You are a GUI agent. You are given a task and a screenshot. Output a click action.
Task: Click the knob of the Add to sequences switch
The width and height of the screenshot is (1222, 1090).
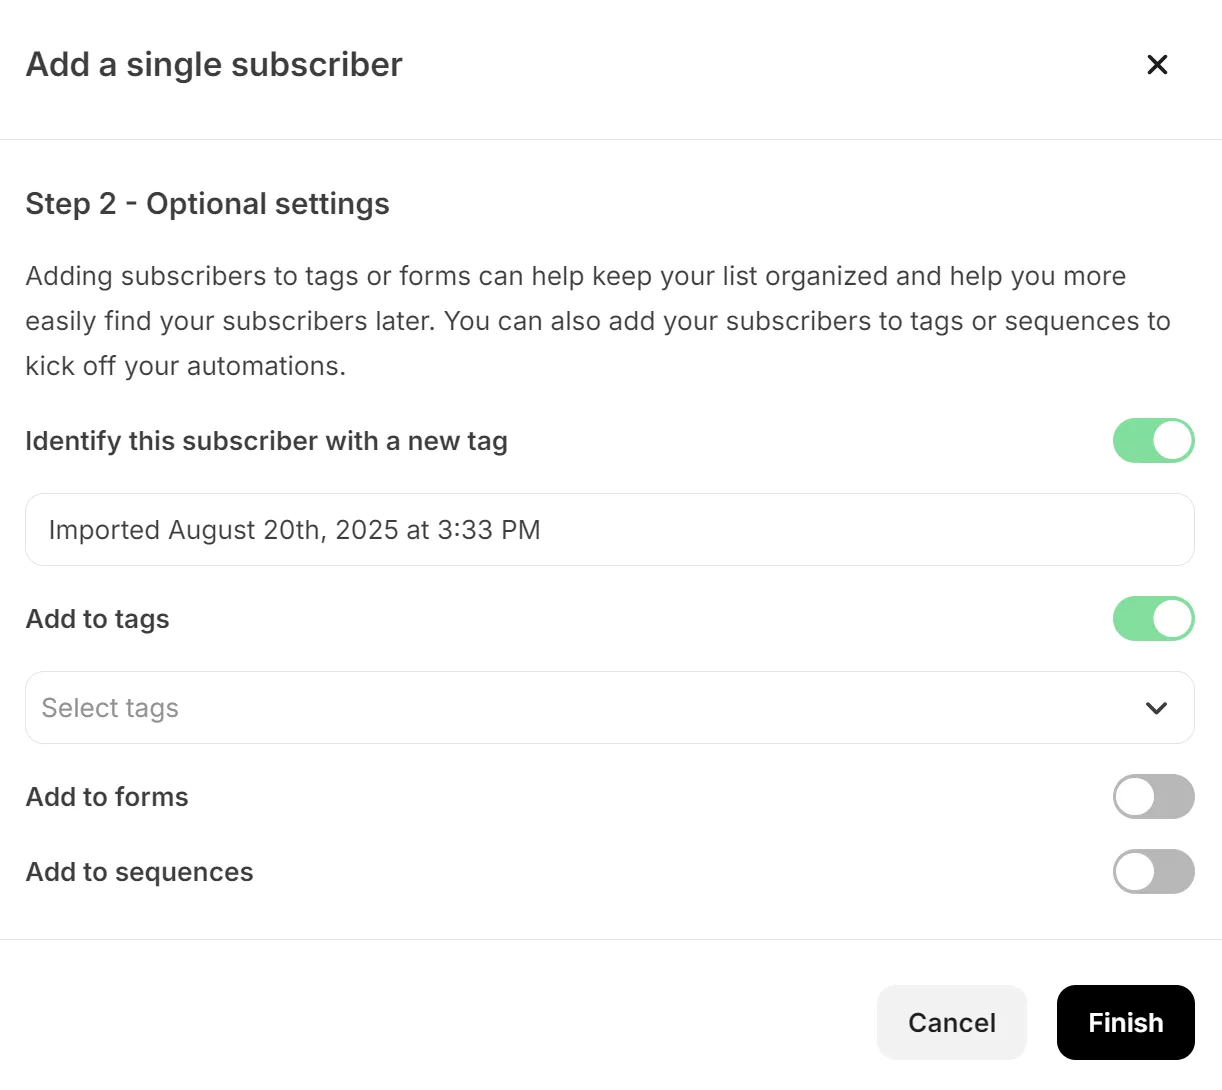coord(1136,872)
